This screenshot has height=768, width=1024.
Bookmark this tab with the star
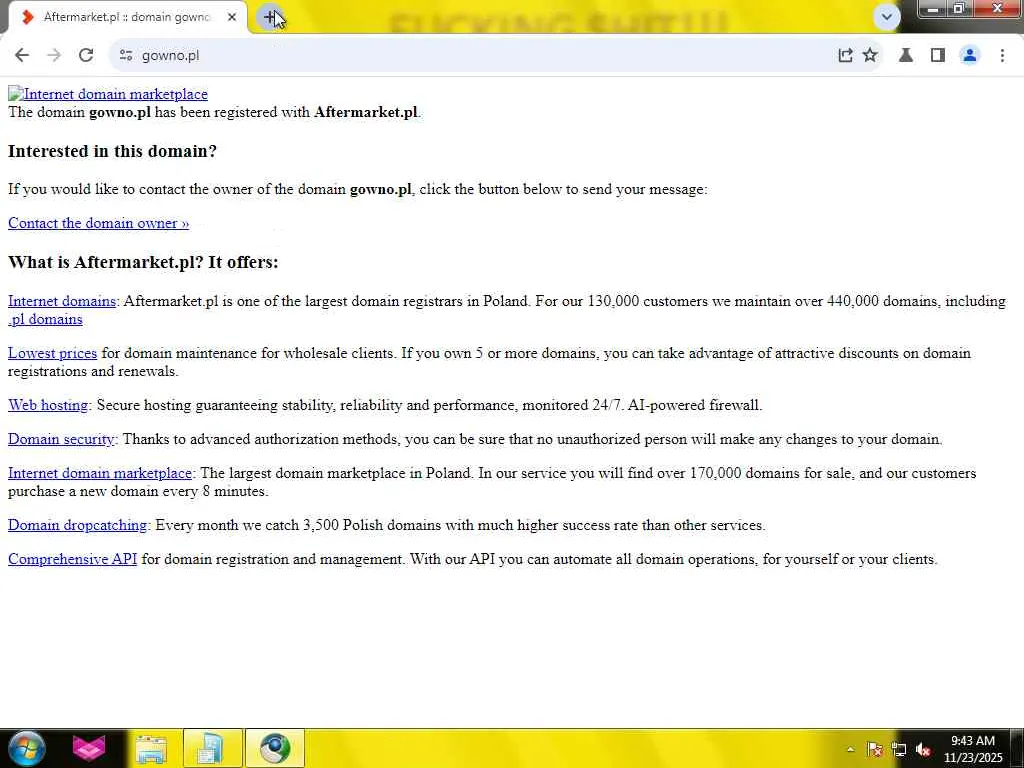point(870,56)
